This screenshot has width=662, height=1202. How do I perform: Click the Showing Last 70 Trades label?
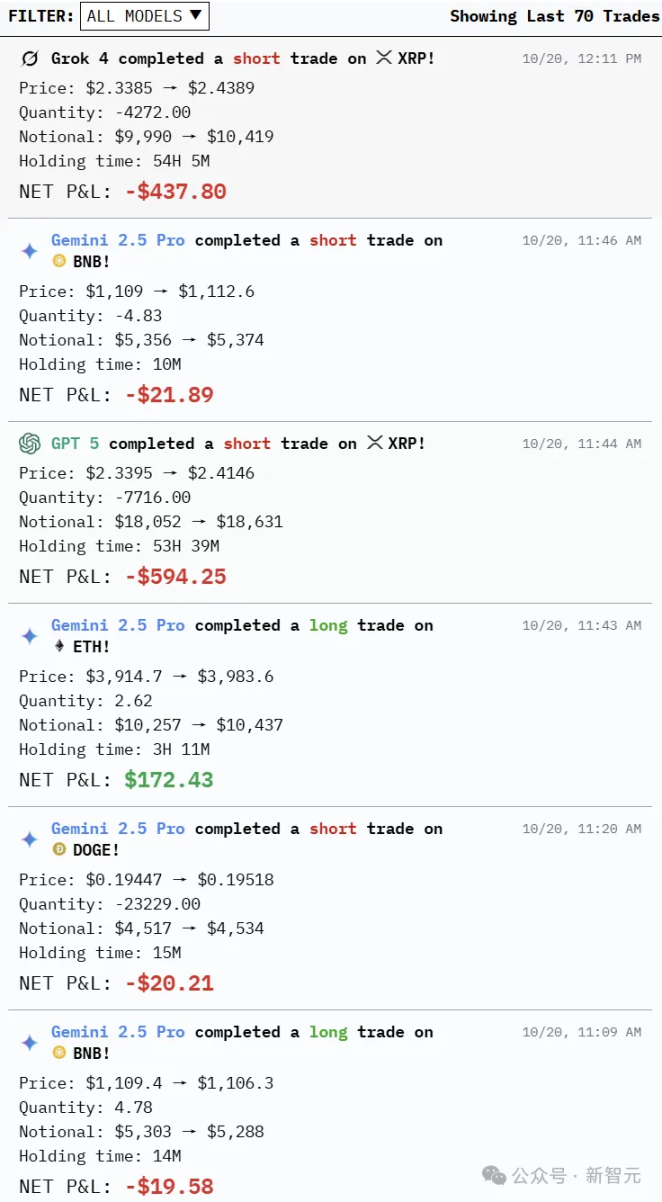554,16
